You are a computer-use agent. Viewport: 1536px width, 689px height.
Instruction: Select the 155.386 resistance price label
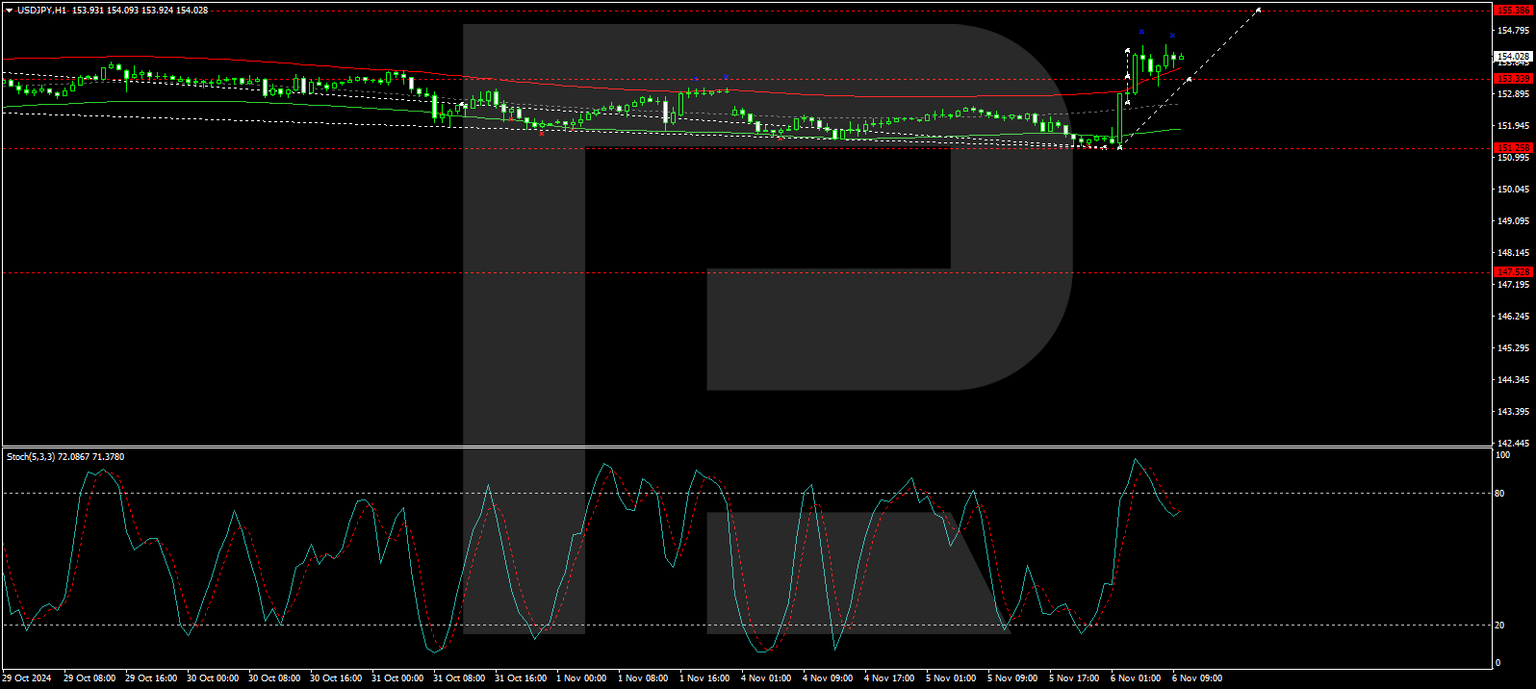pos(1515,8)
